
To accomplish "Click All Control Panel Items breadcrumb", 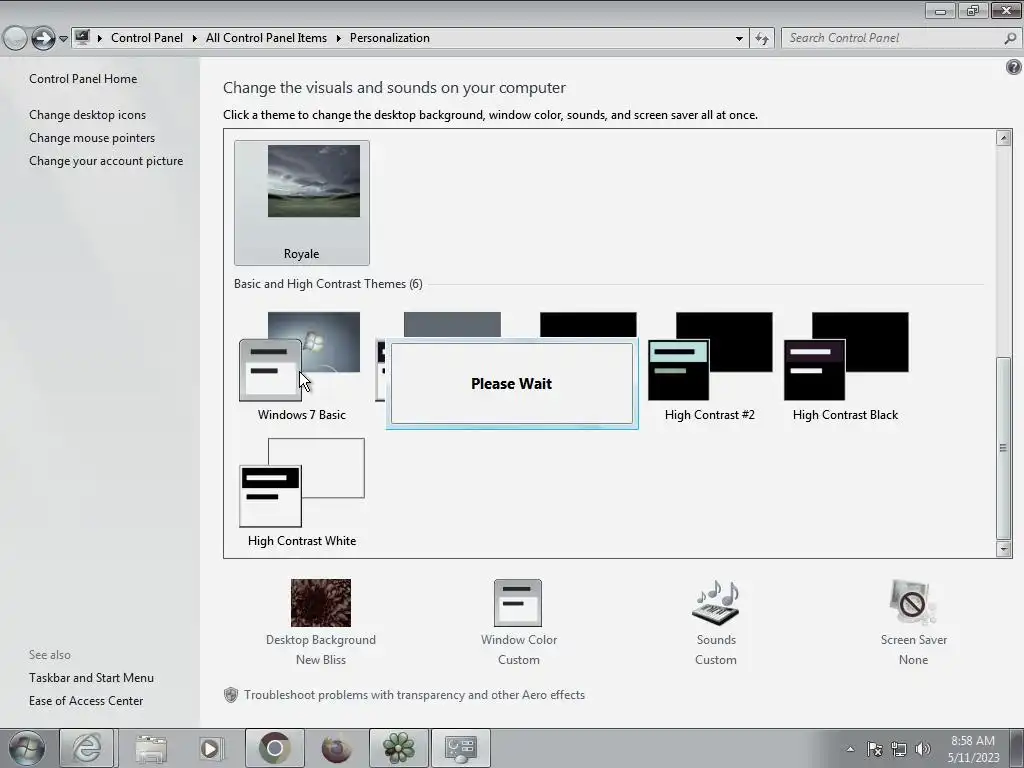I will 266,38.
